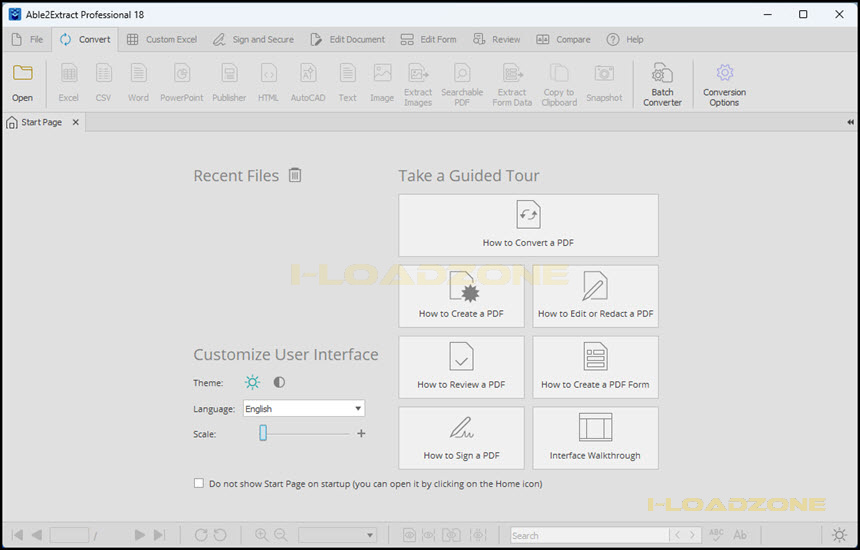
Task: Select the Image conversion icon
Action: (382, 73)
